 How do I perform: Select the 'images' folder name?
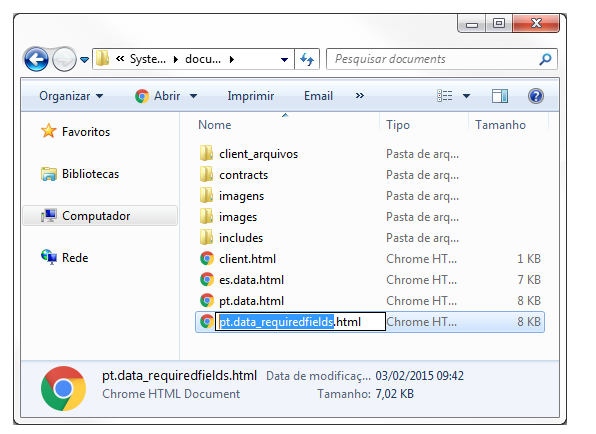point(238,217)
